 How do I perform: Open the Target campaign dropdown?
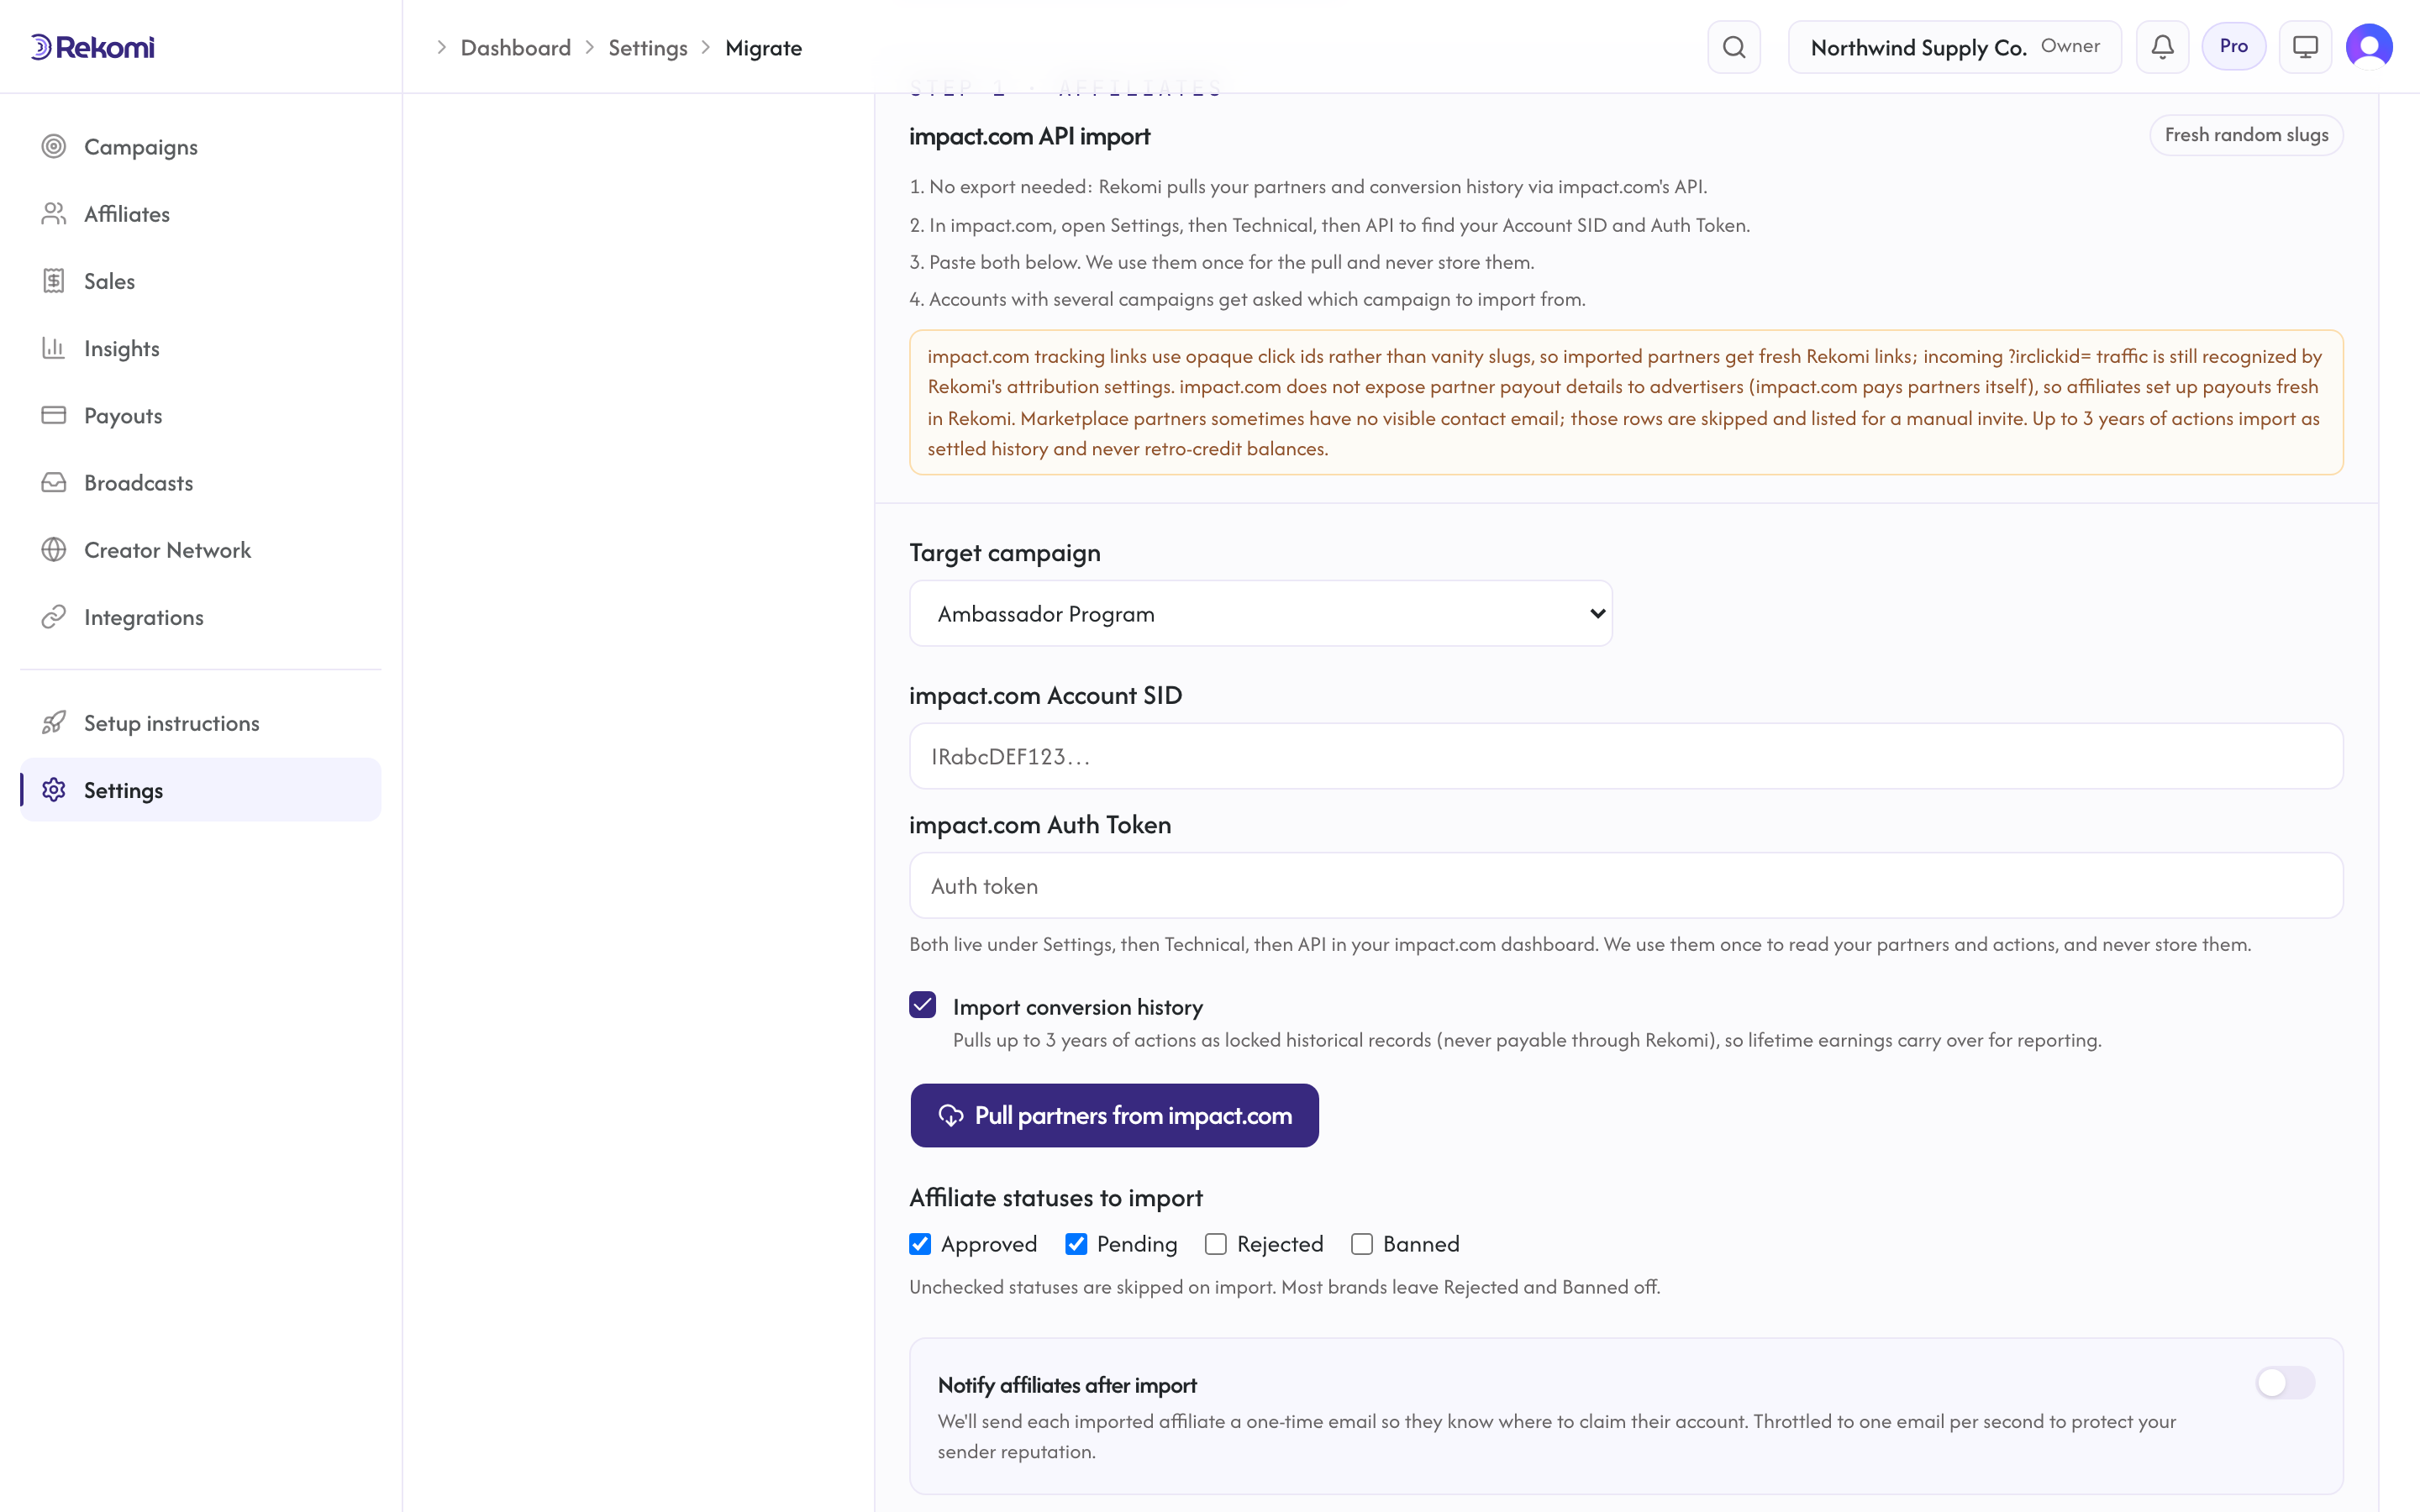(x=1260, y=613)
